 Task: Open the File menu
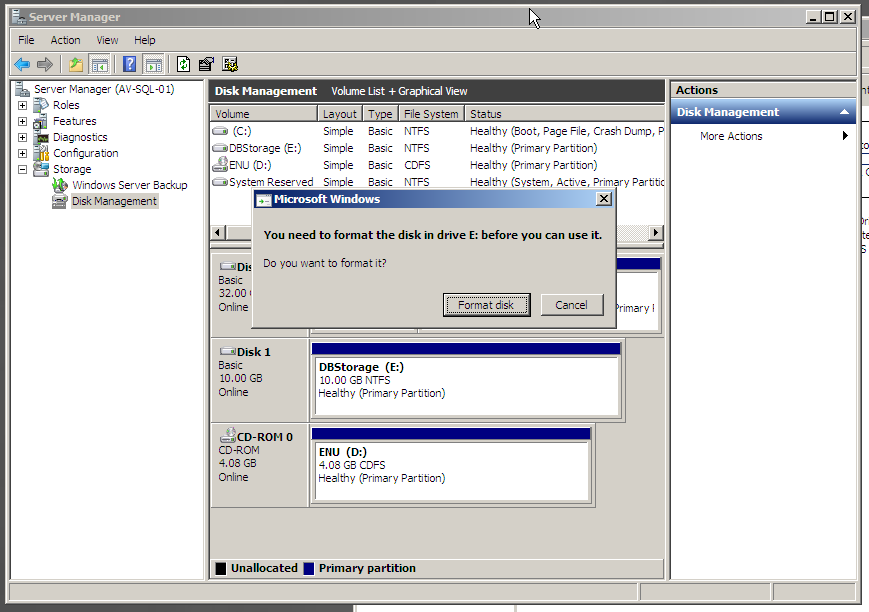[x=26, y=40]
